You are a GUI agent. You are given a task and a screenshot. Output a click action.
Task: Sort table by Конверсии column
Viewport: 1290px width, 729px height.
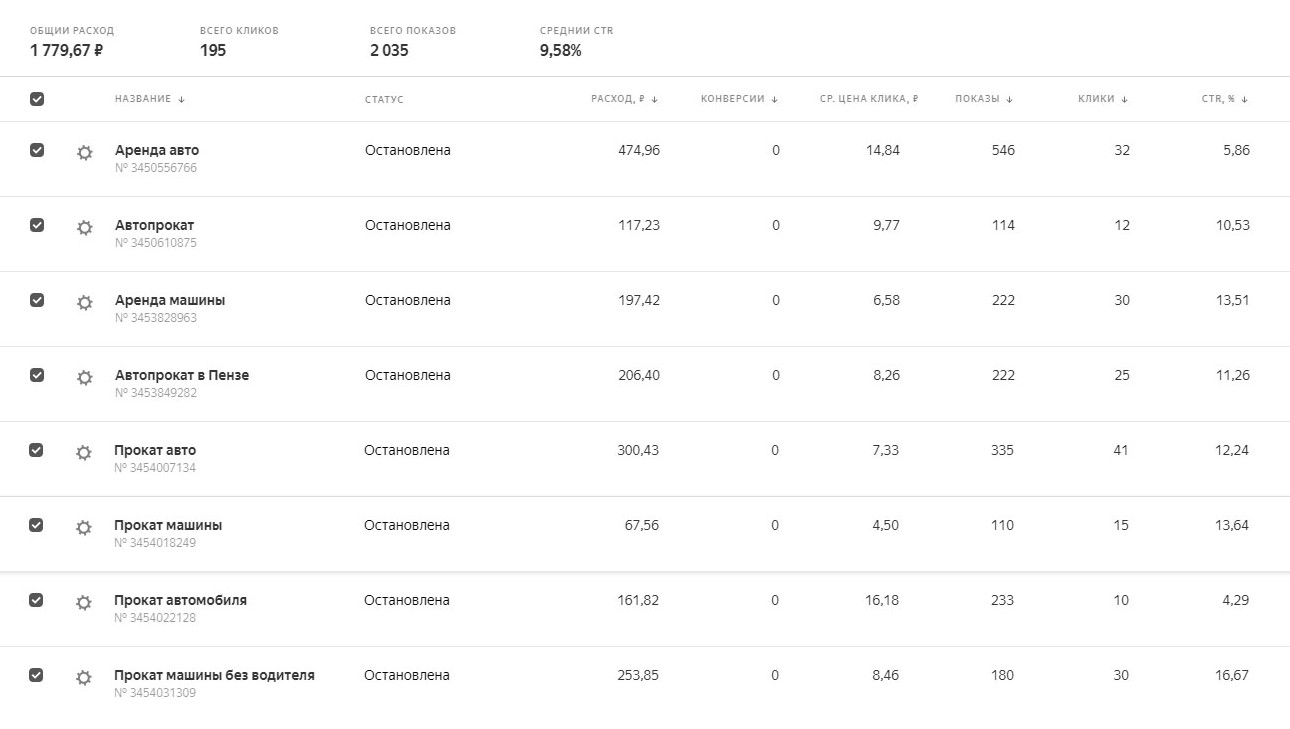pos(739,99)
